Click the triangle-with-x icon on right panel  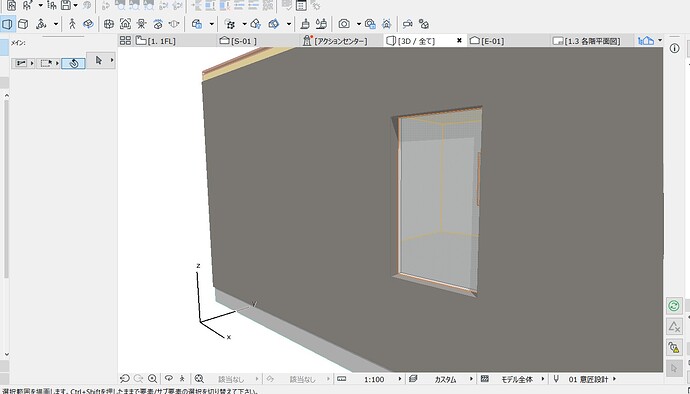674,327
